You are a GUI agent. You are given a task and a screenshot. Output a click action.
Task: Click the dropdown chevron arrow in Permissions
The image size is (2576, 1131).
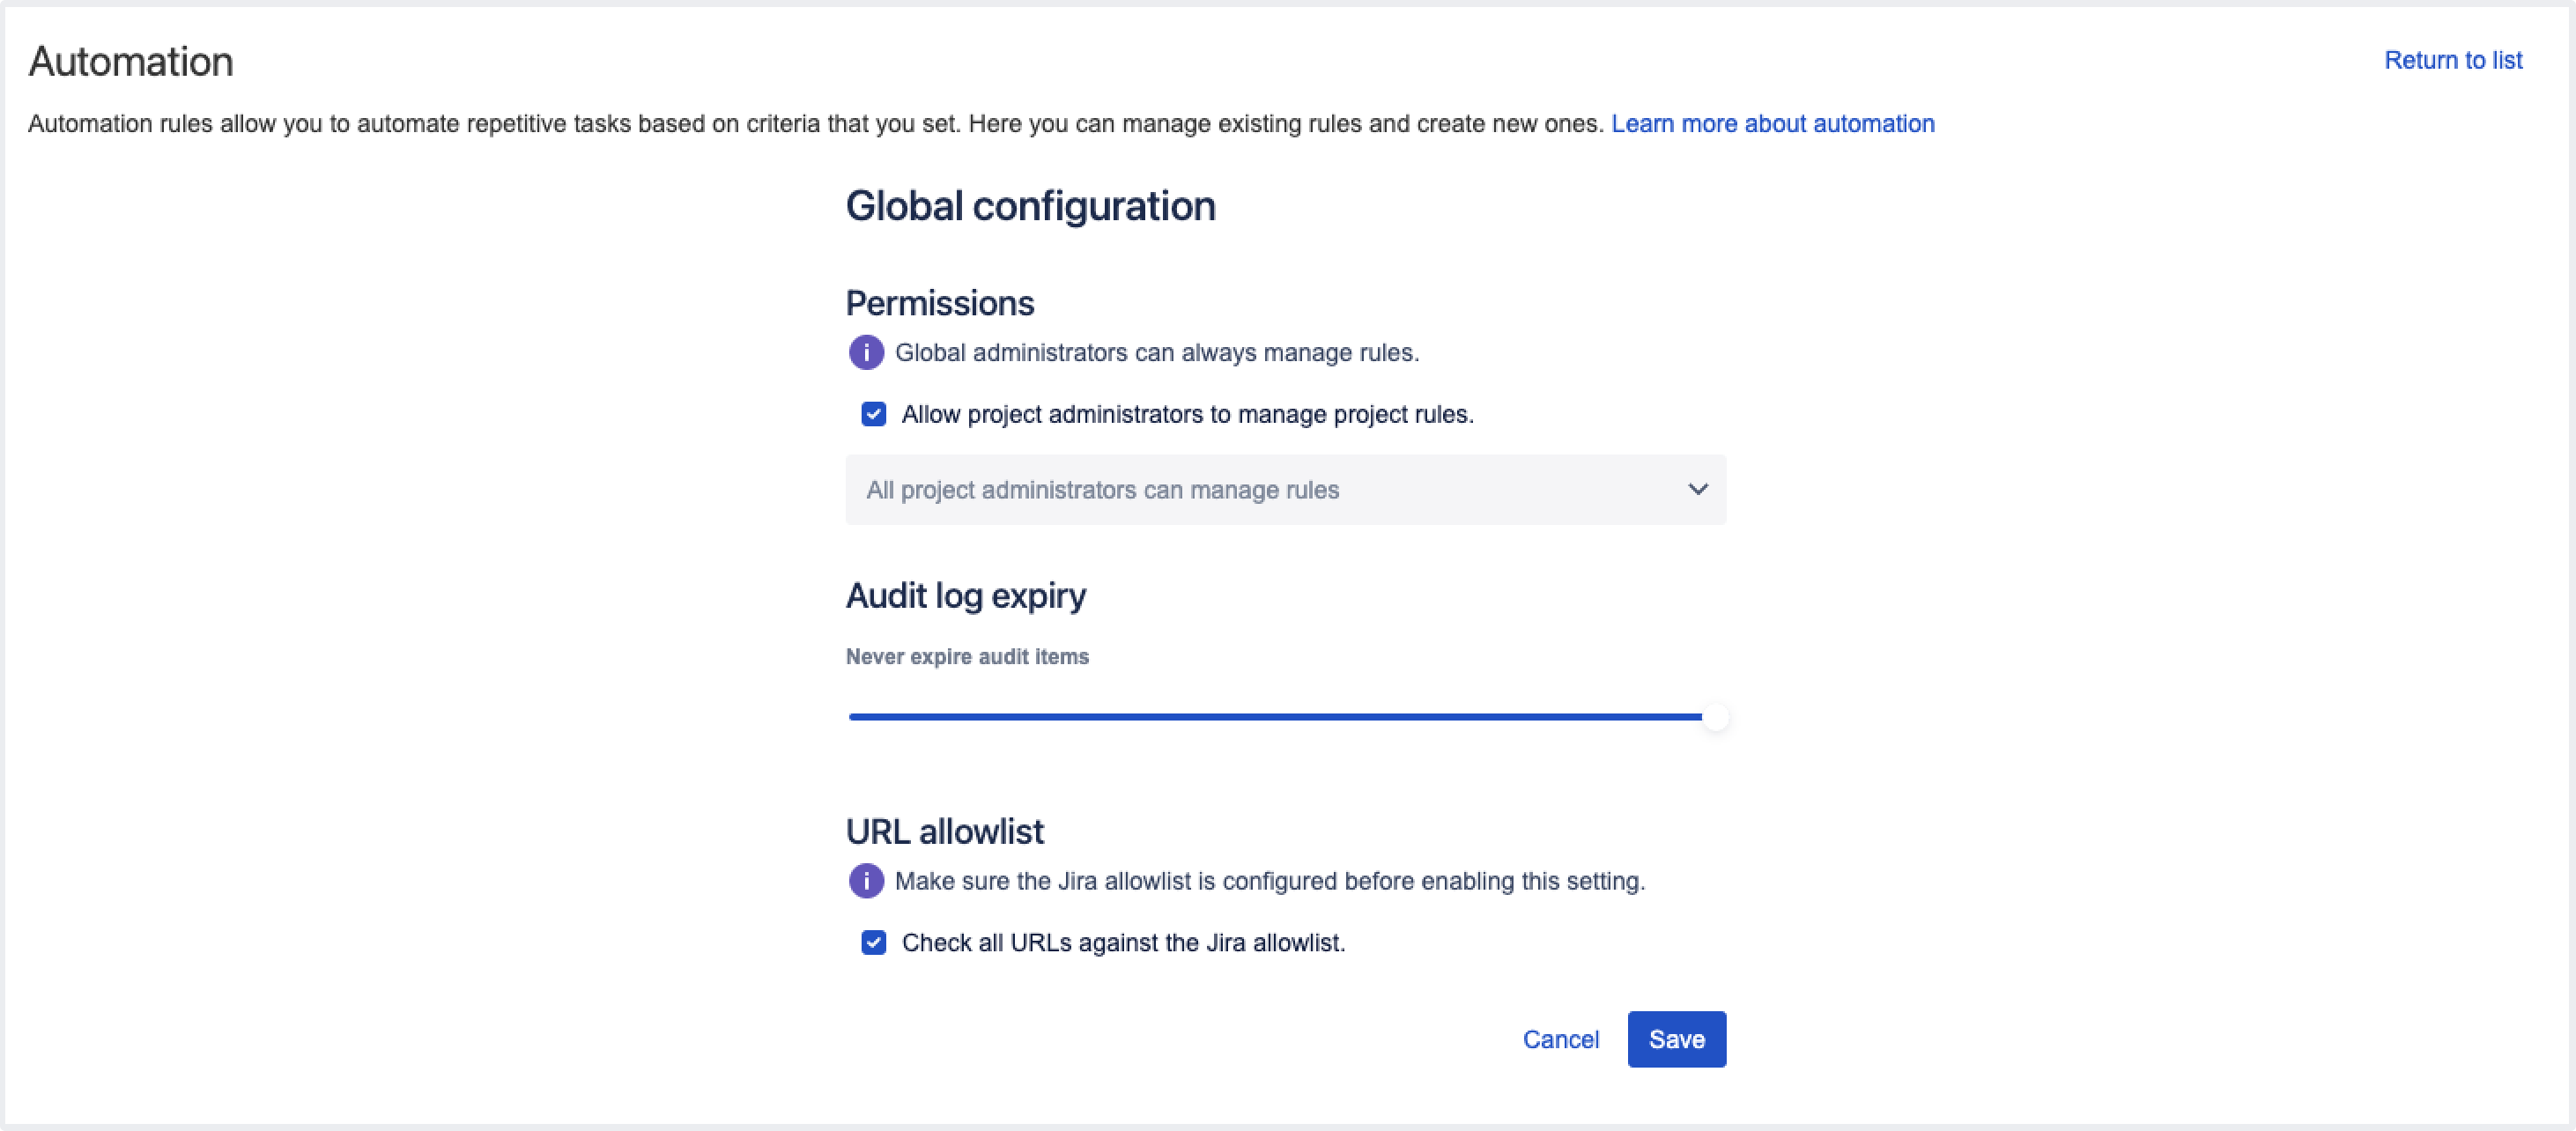pyautogui.click(x=1697, y=489)
